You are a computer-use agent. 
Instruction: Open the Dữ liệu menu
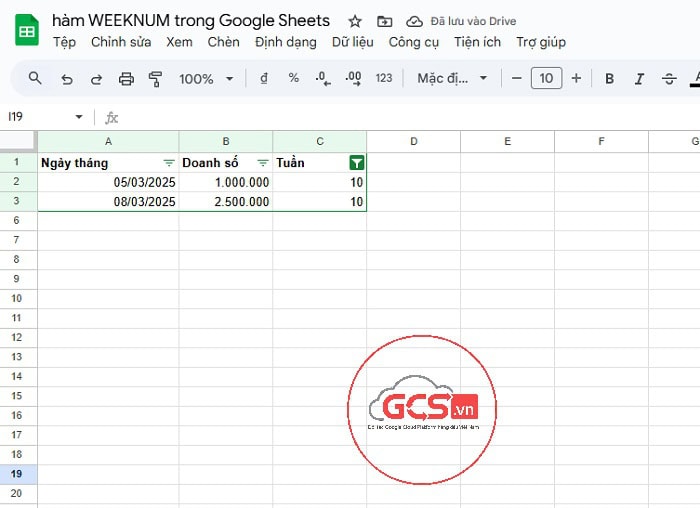[352, 42]
